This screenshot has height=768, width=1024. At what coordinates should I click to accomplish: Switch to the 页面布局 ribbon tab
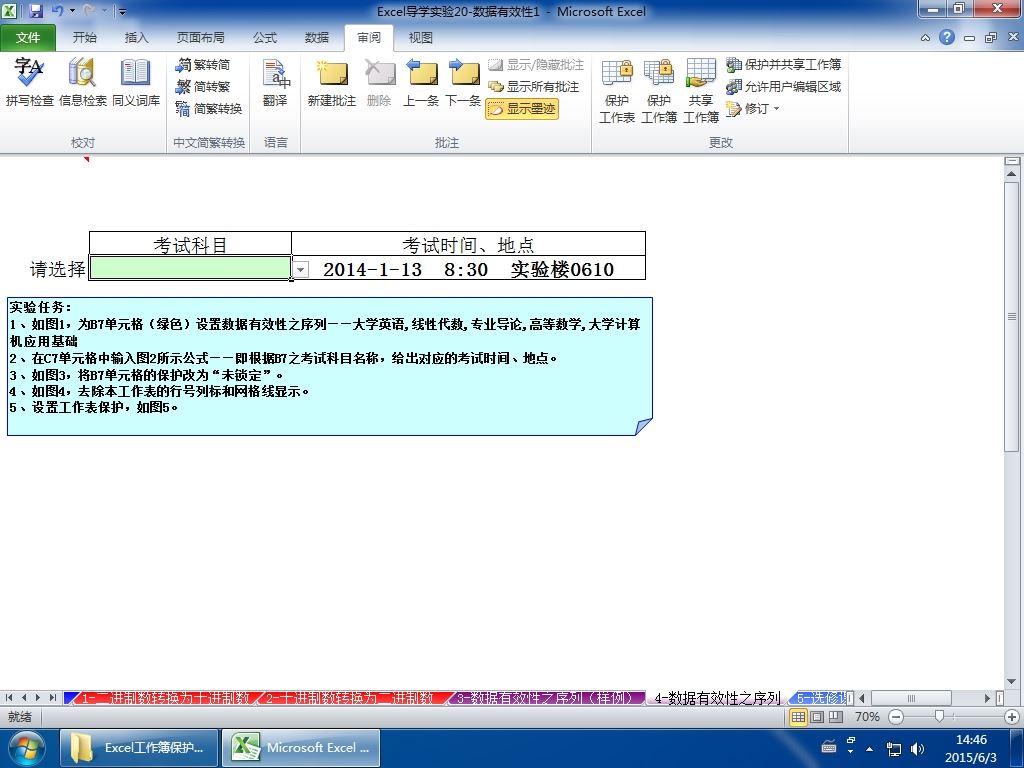tap(200, 38)
